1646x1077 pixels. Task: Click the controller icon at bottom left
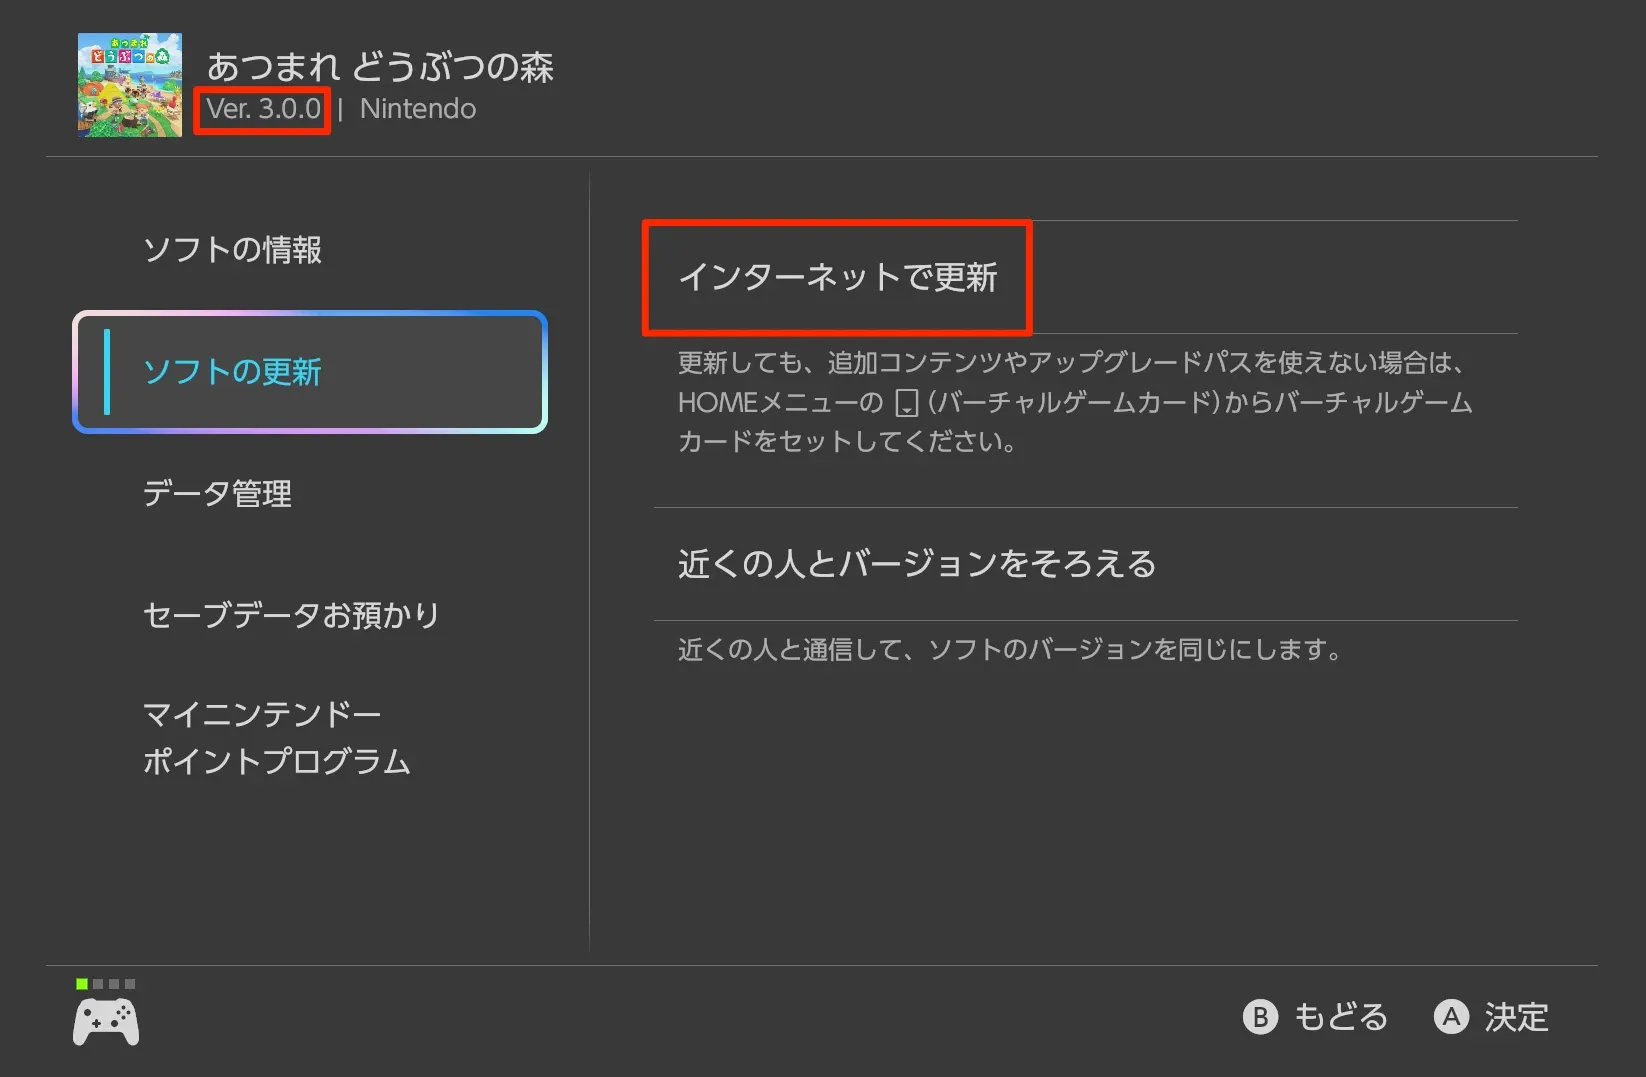(x=106, y=1023)
